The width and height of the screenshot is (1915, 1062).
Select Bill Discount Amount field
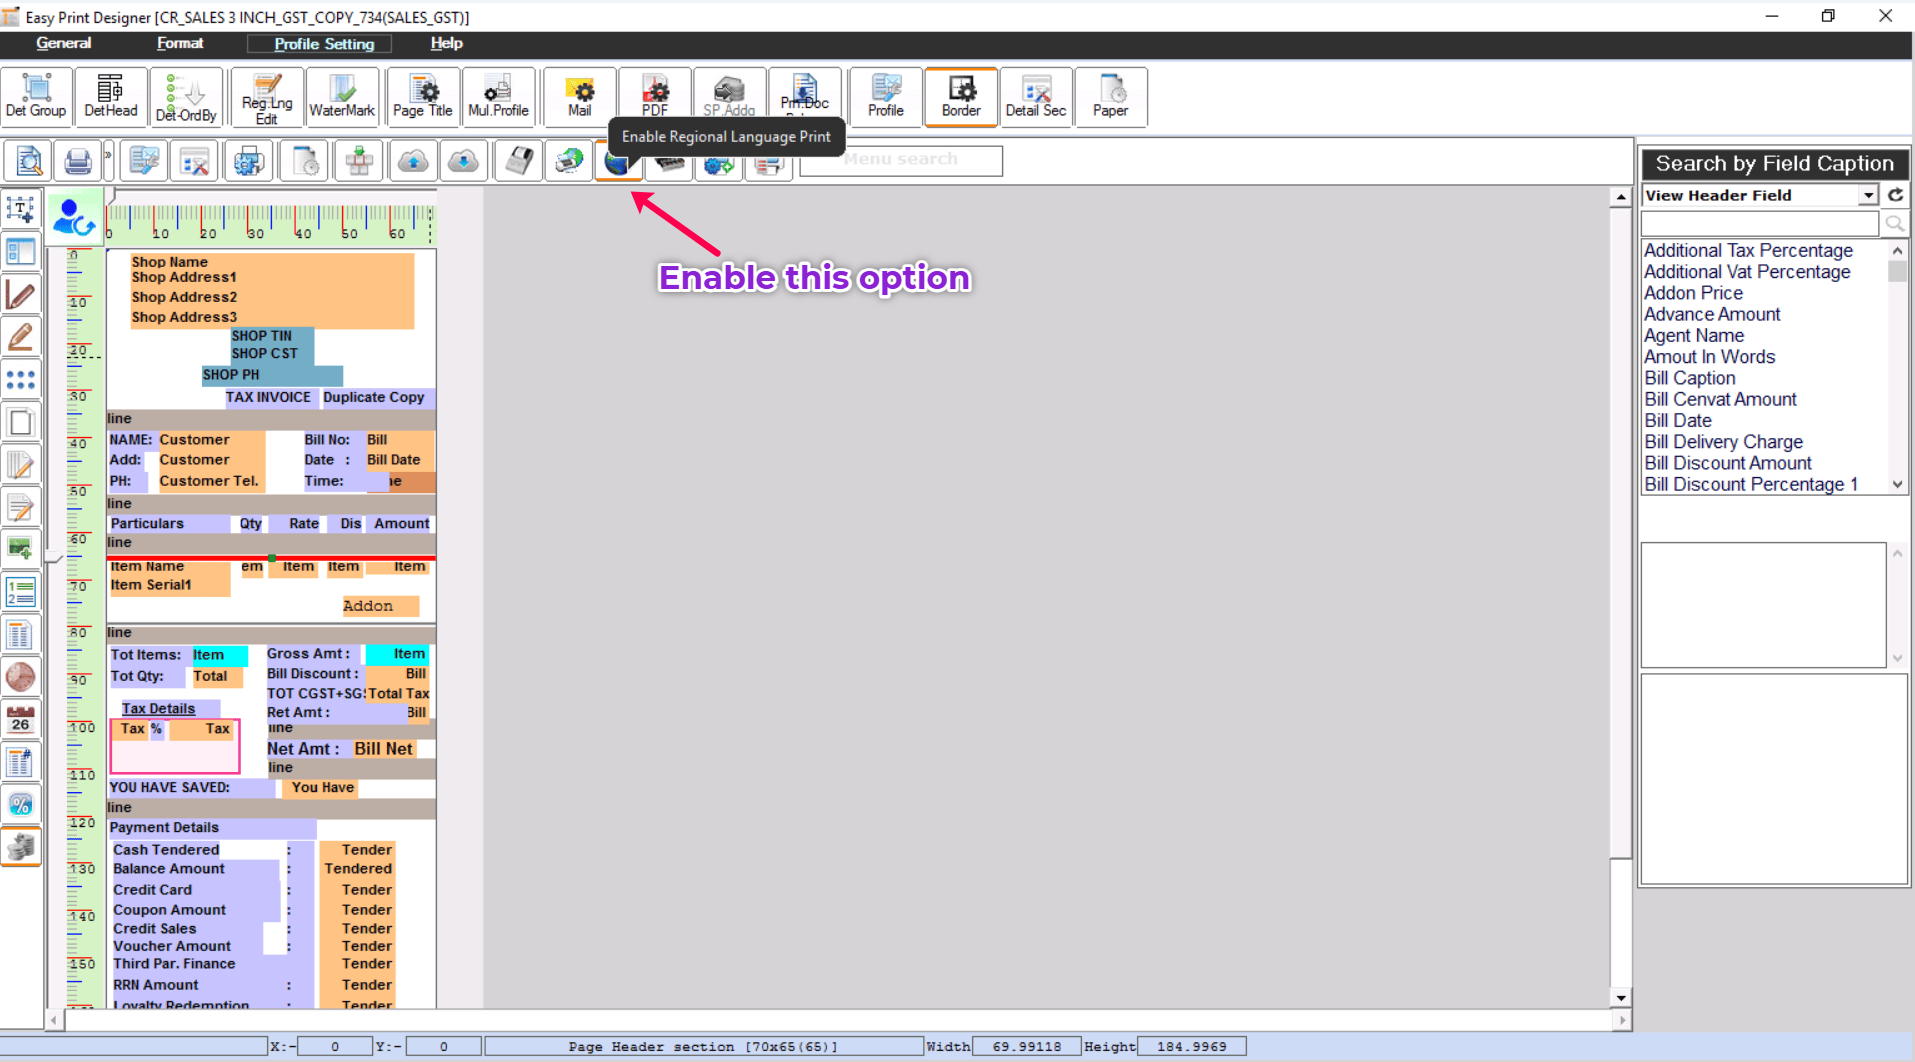tap(1728, 463)
